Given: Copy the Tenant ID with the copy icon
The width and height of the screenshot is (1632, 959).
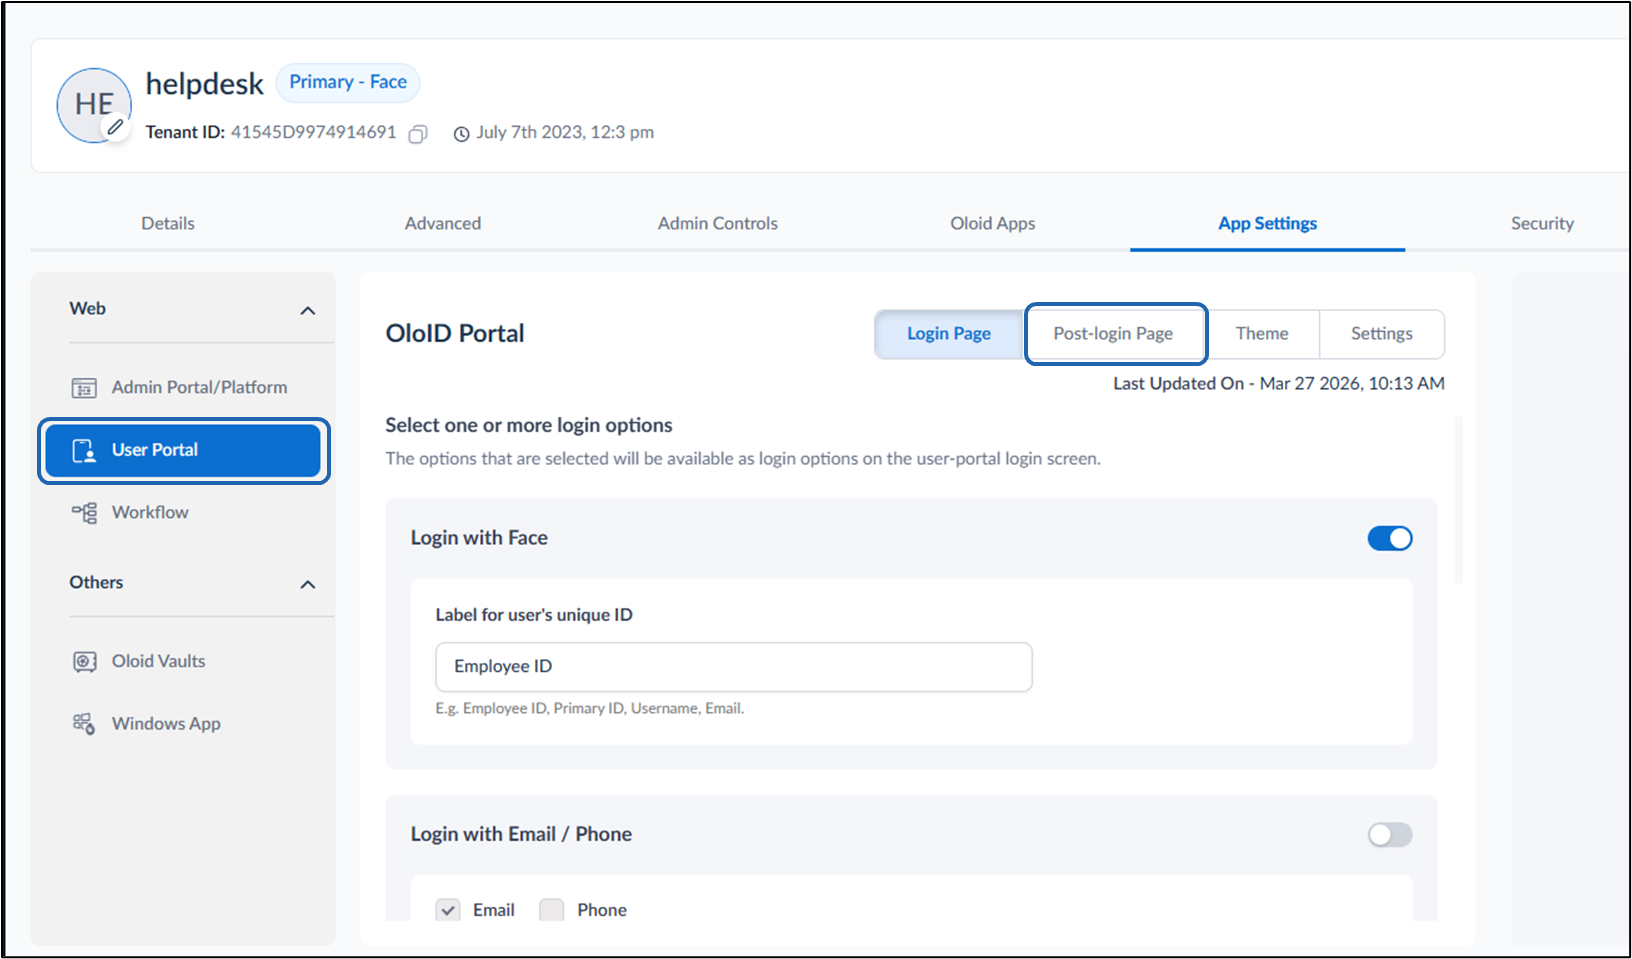Looking at the screenshot, I should point(418,134).
